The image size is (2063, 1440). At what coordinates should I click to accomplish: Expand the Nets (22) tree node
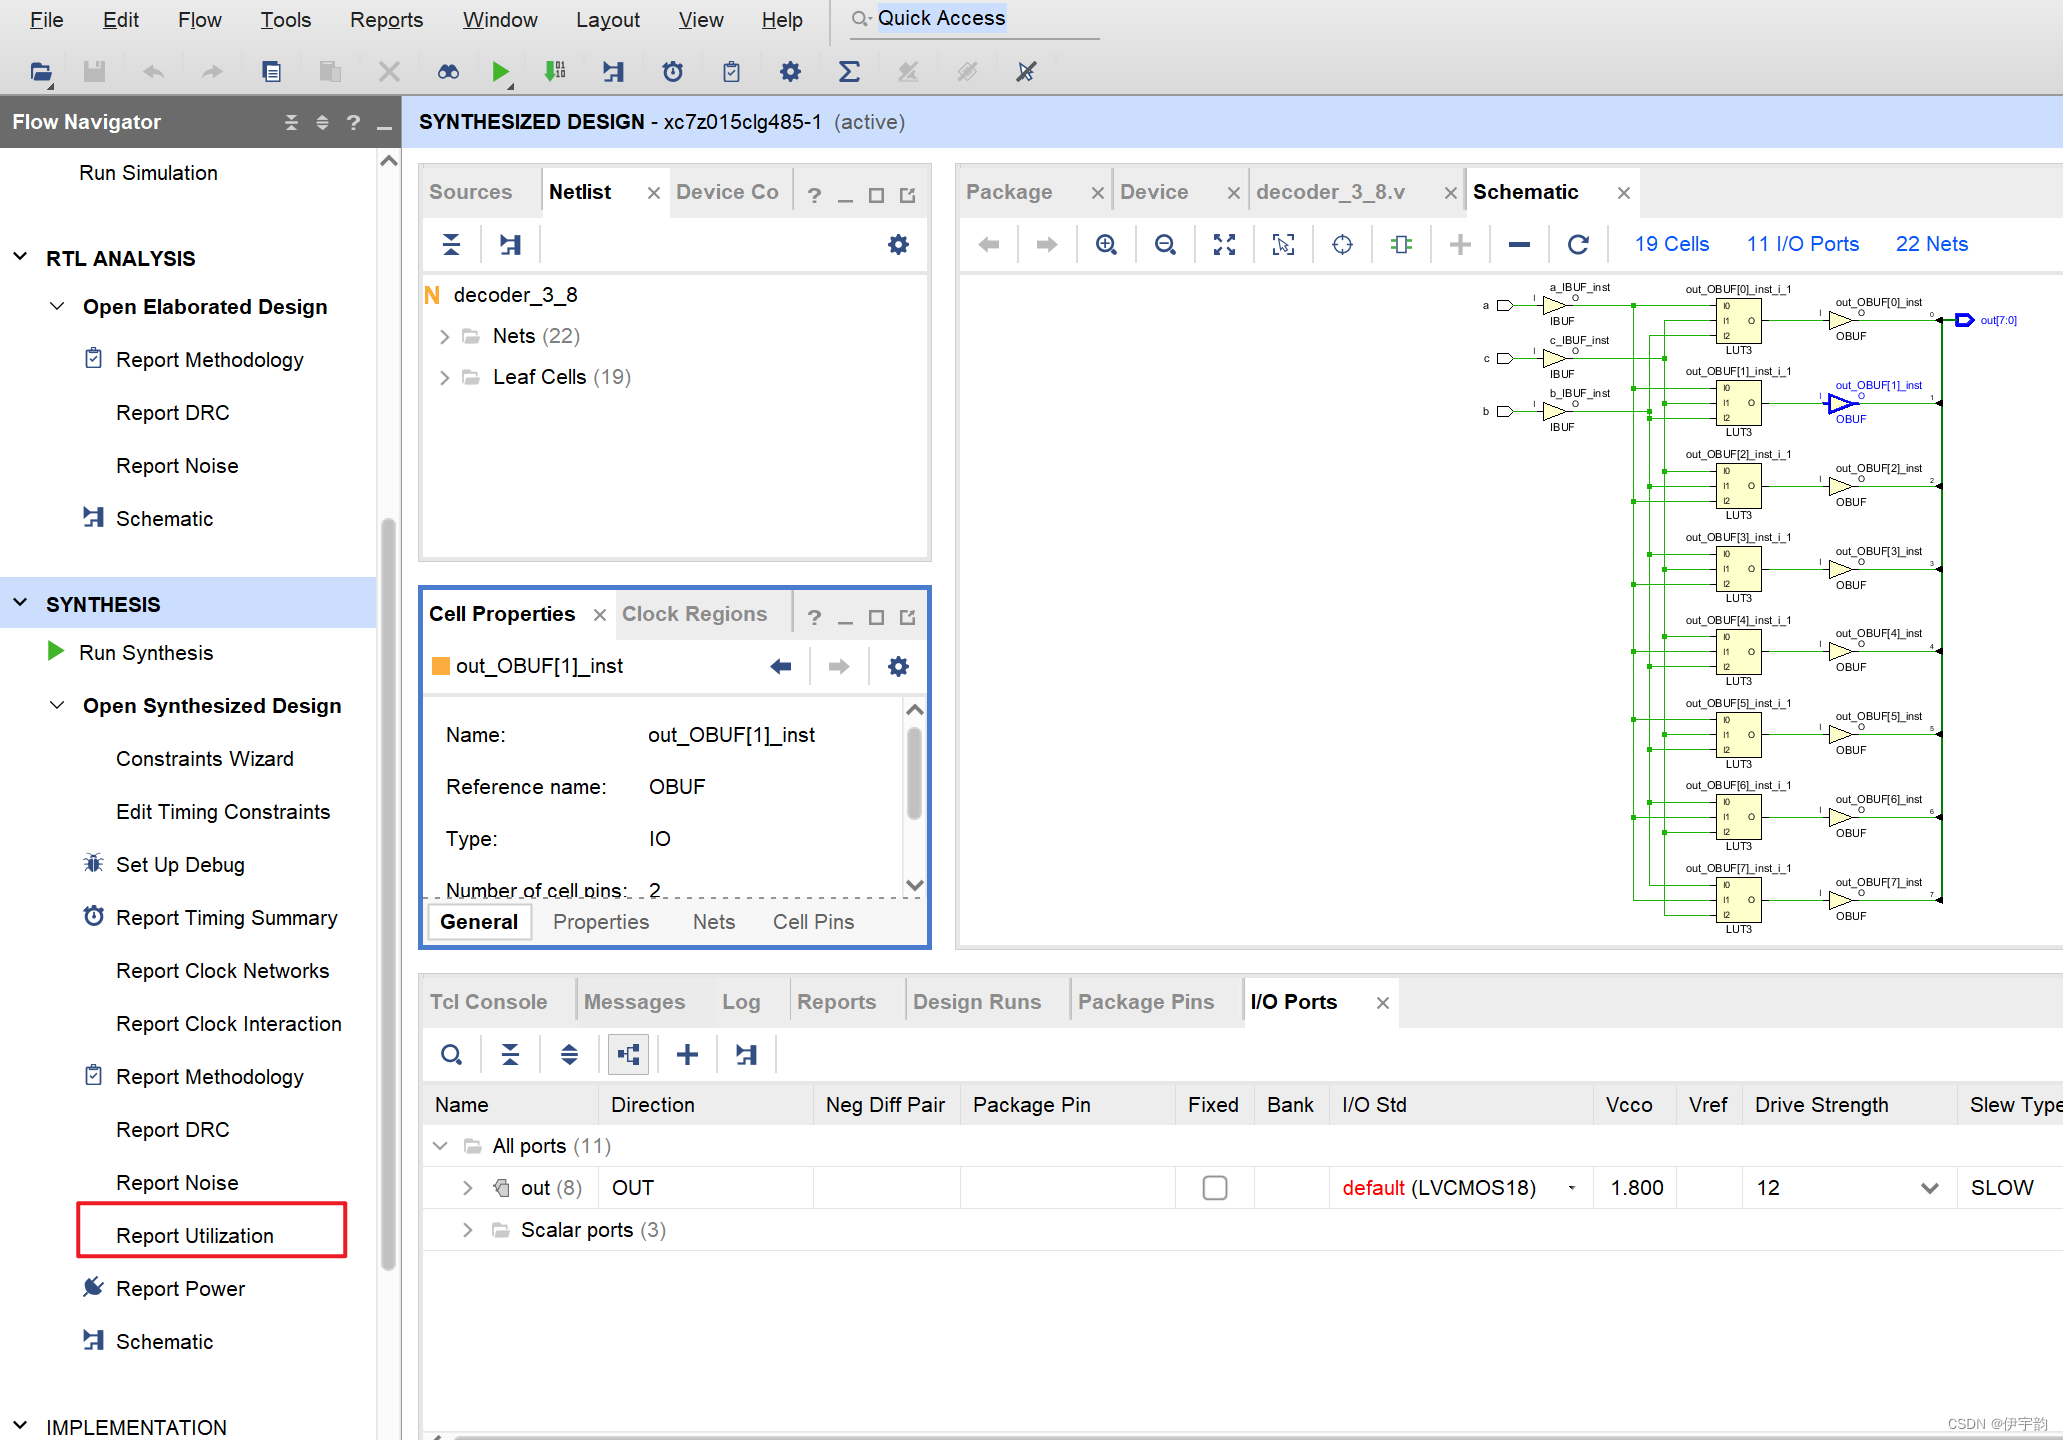pyautogui.click(x=445, y=337)
